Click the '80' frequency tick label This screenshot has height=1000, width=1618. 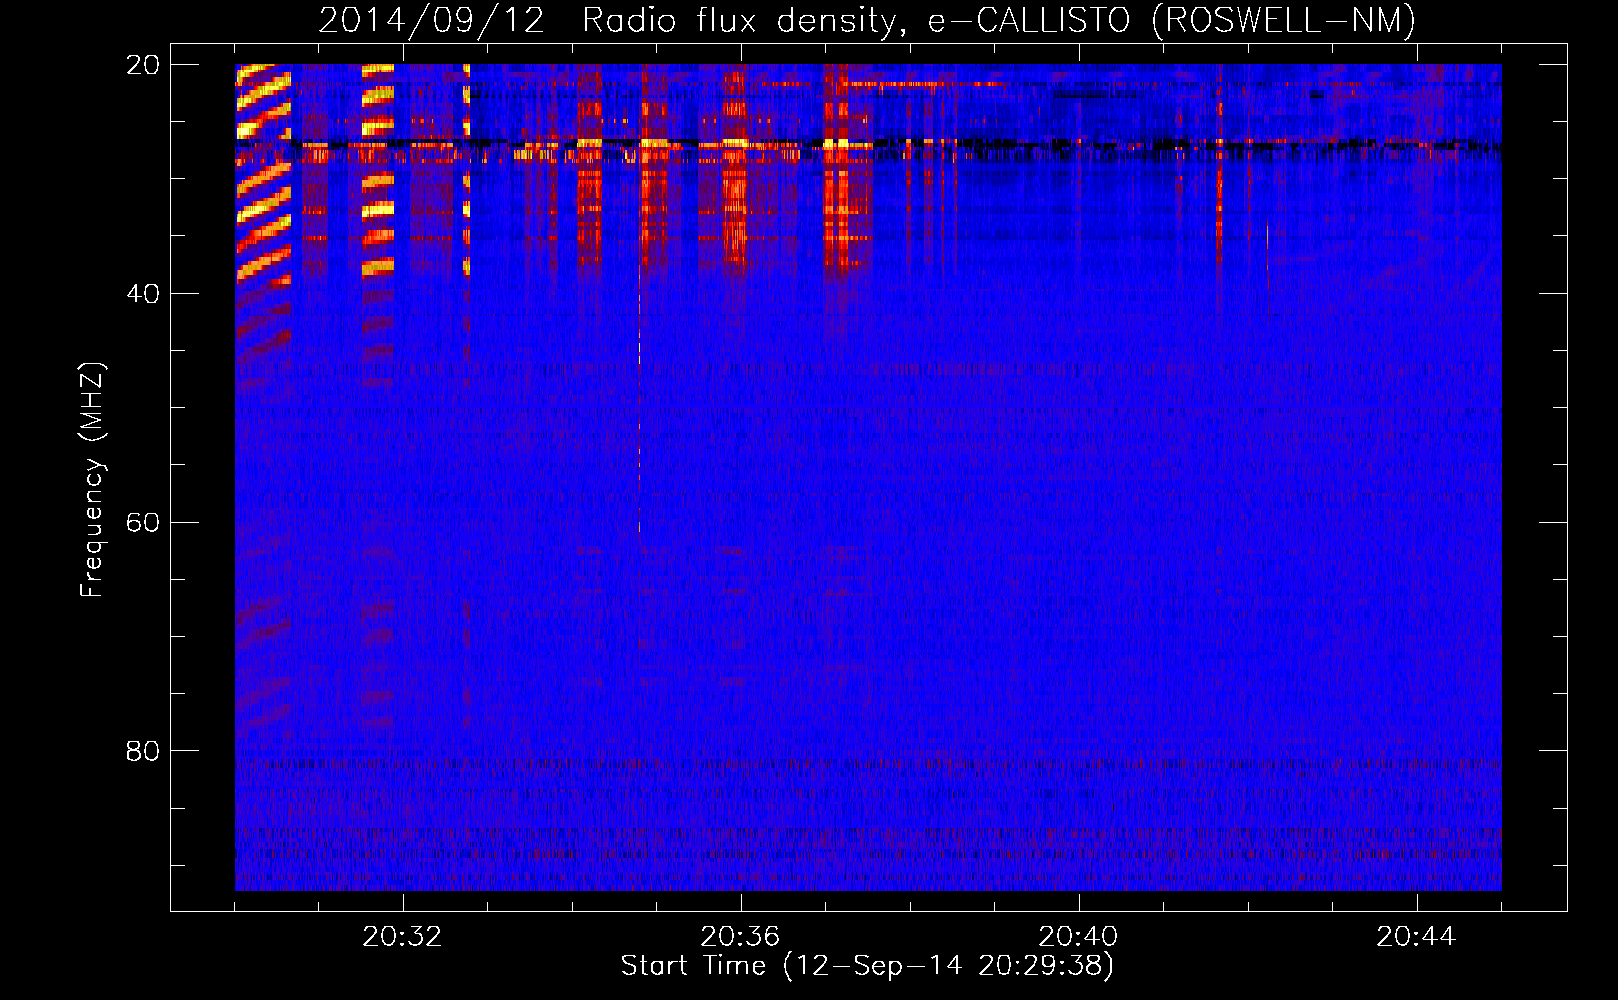tap(143, 751)
